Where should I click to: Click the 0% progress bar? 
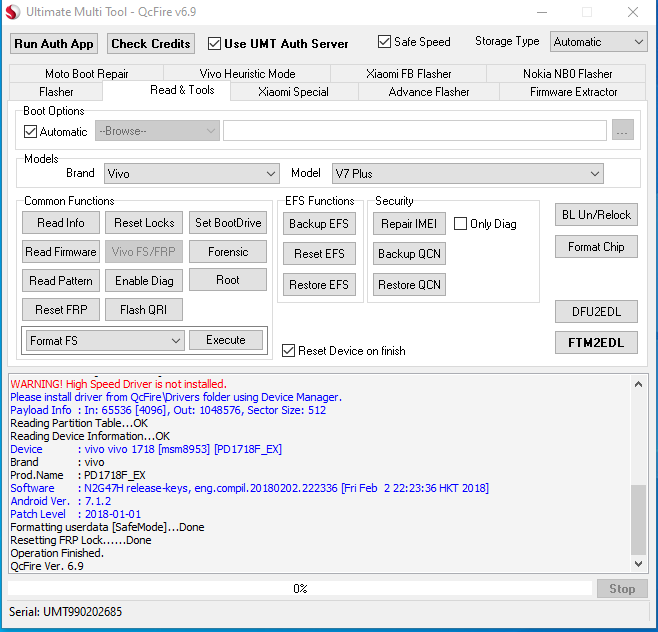click(300, 588)
